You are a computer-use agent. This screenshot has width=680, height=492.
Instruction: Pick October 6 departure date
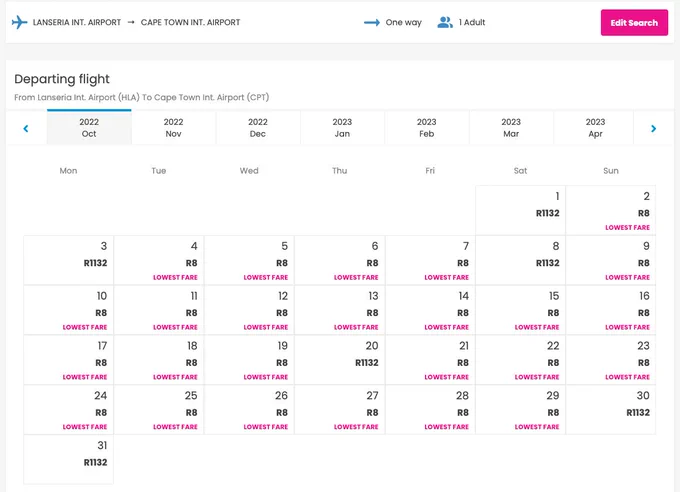[340, 260]
